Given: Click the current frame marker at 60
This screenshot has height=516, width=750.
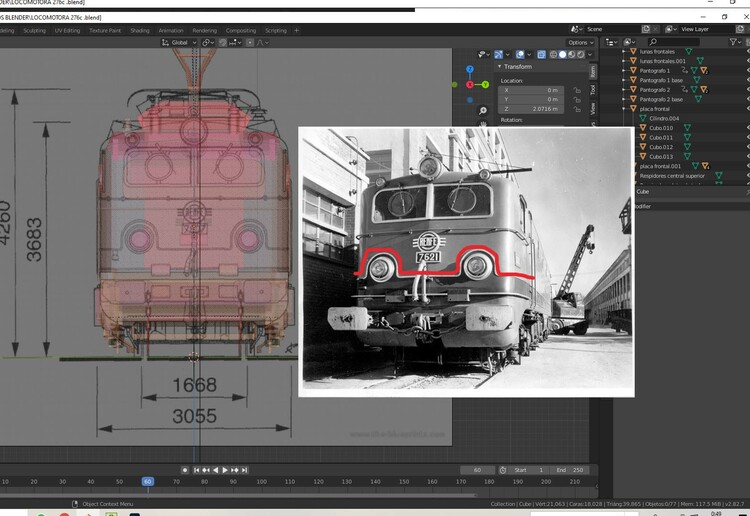Looking at the screenshot, I should coord(147,482).
